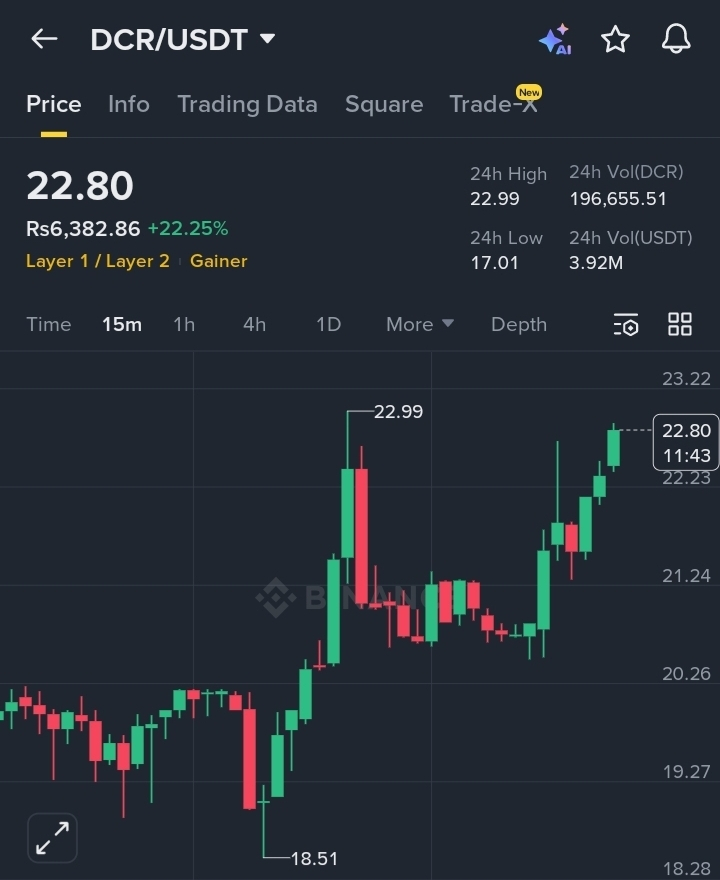This screenshot has width=720, height=880.
Task: Open the chart layout grid icon
Action: tap(680, 324)
